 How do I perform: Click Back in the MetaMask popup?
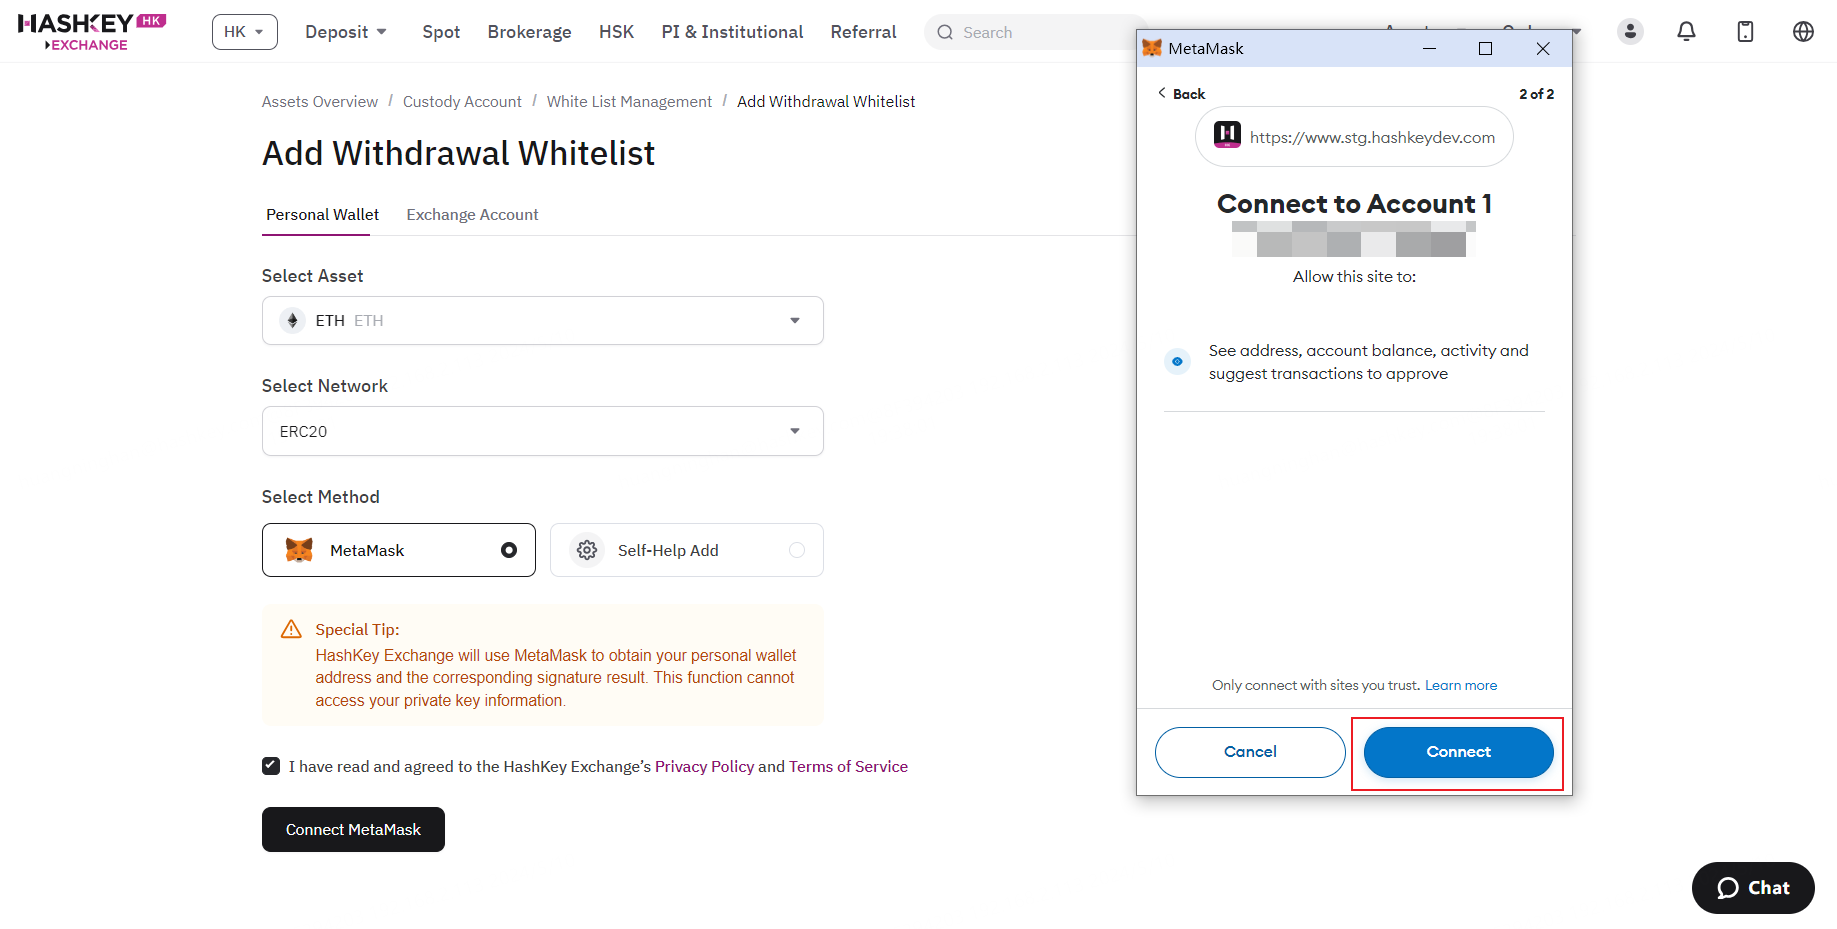[1181, 93]
